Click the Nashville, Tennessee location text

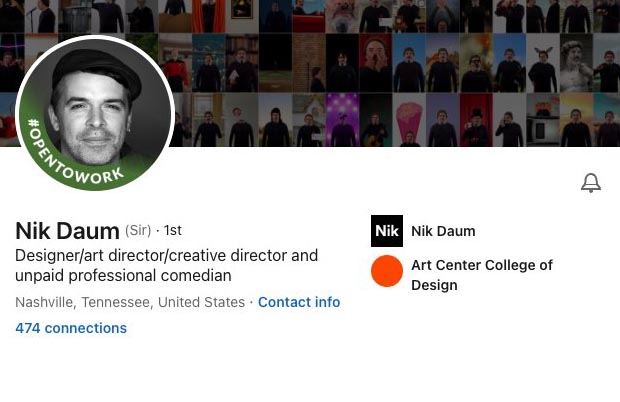click(130, 302)
